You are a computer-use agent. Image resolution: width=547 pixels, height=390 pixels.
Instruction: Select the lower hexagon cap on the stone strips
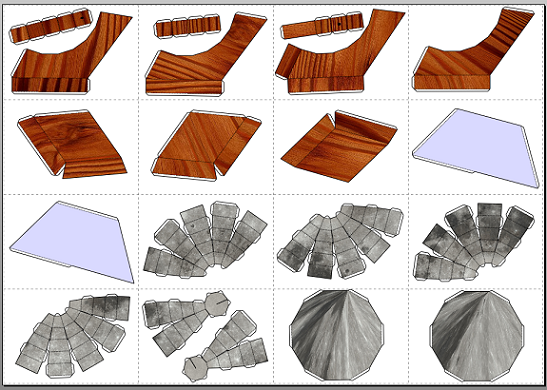[196, 368]
